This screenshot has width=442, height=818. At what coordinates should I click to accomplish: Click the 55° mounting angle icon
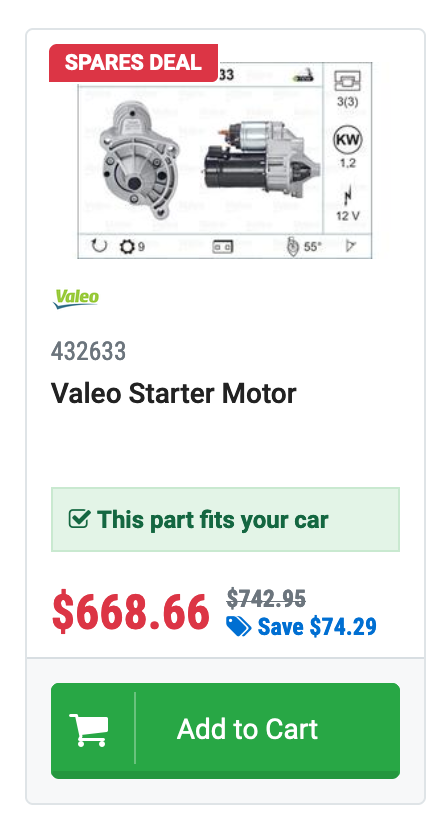(293, 246)
